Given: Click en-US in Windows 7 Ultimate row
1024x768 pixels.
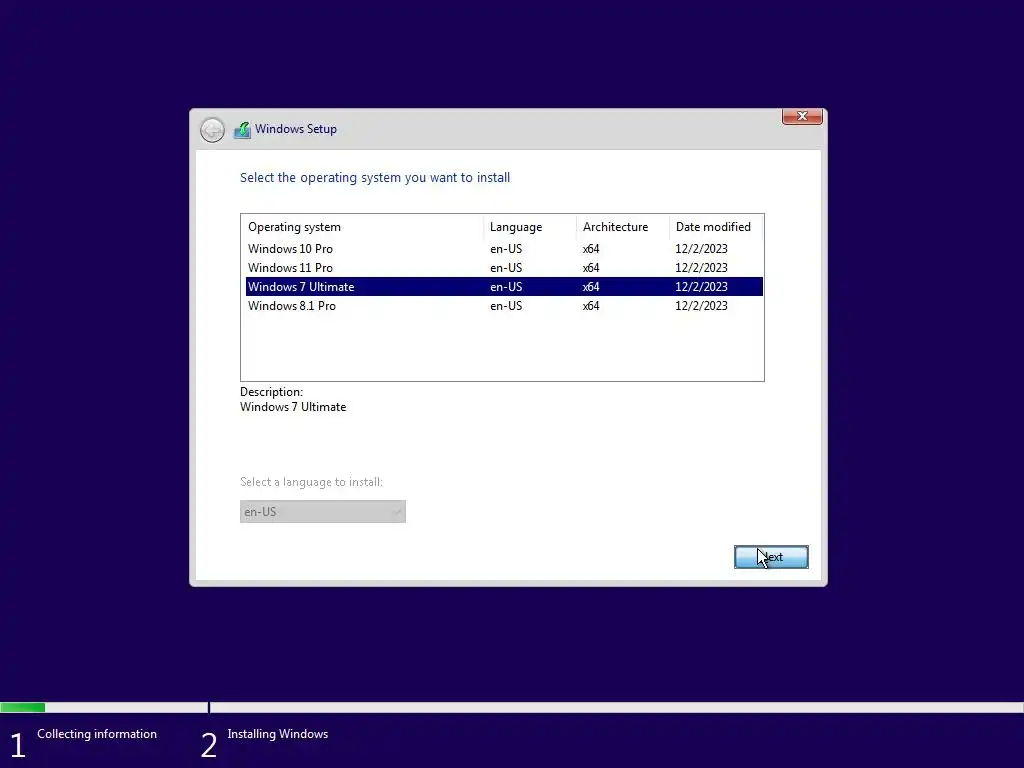Looking at the screenshot, I should click(x=506, y=287).
